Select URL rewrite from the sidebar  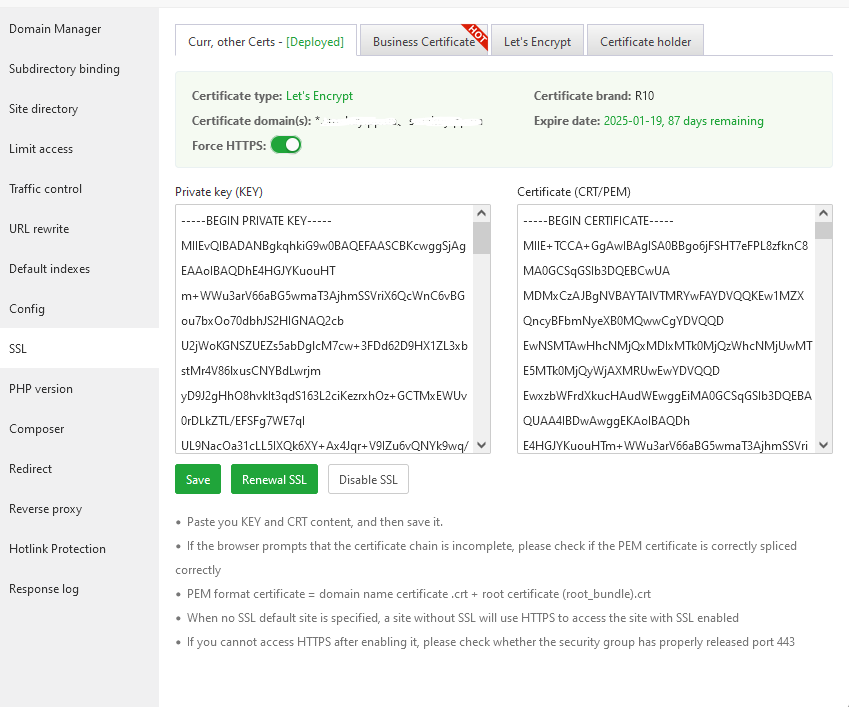[39, 229]
